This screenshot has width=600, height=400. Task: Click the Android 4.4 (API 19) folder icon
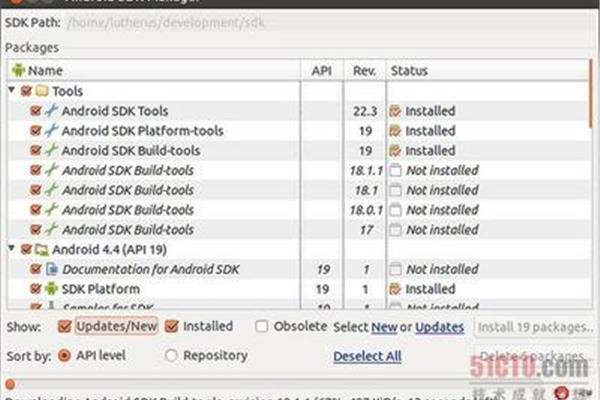pyautogui.click(x=42, y=250)
